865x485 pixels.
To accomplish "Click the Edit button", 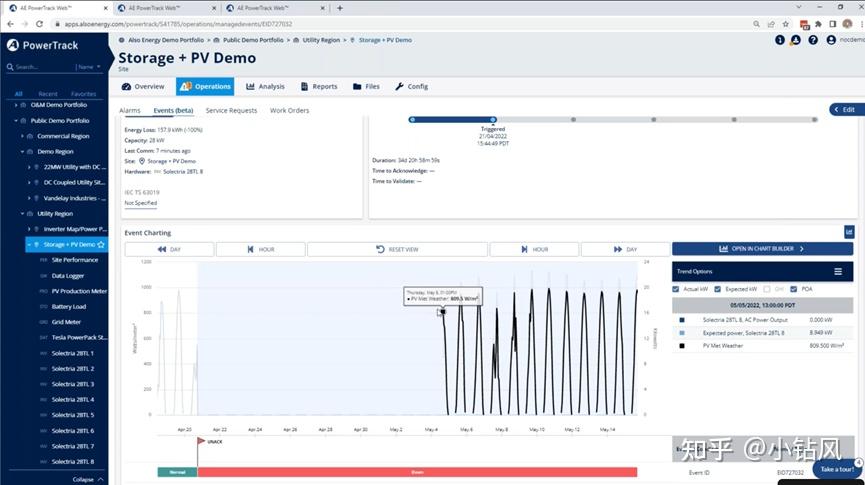I will [x=845, y=109].
